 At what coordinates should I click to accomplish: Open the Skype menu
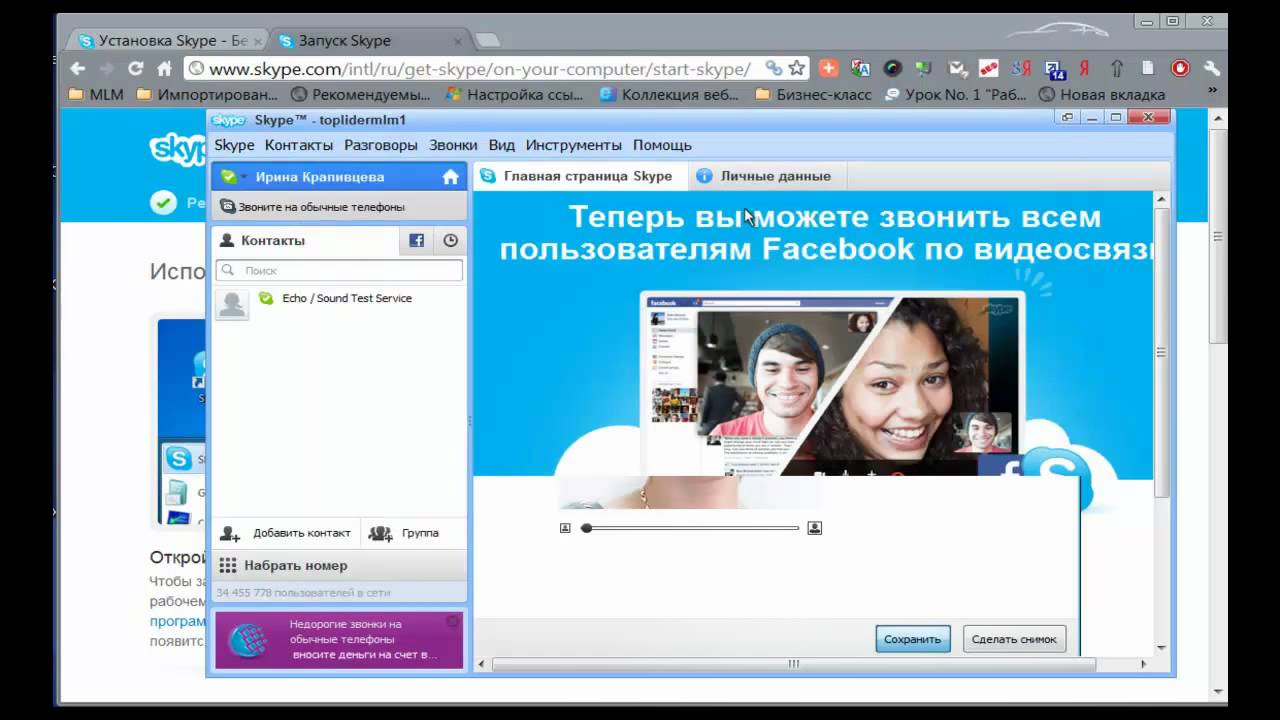click(234, 145)
